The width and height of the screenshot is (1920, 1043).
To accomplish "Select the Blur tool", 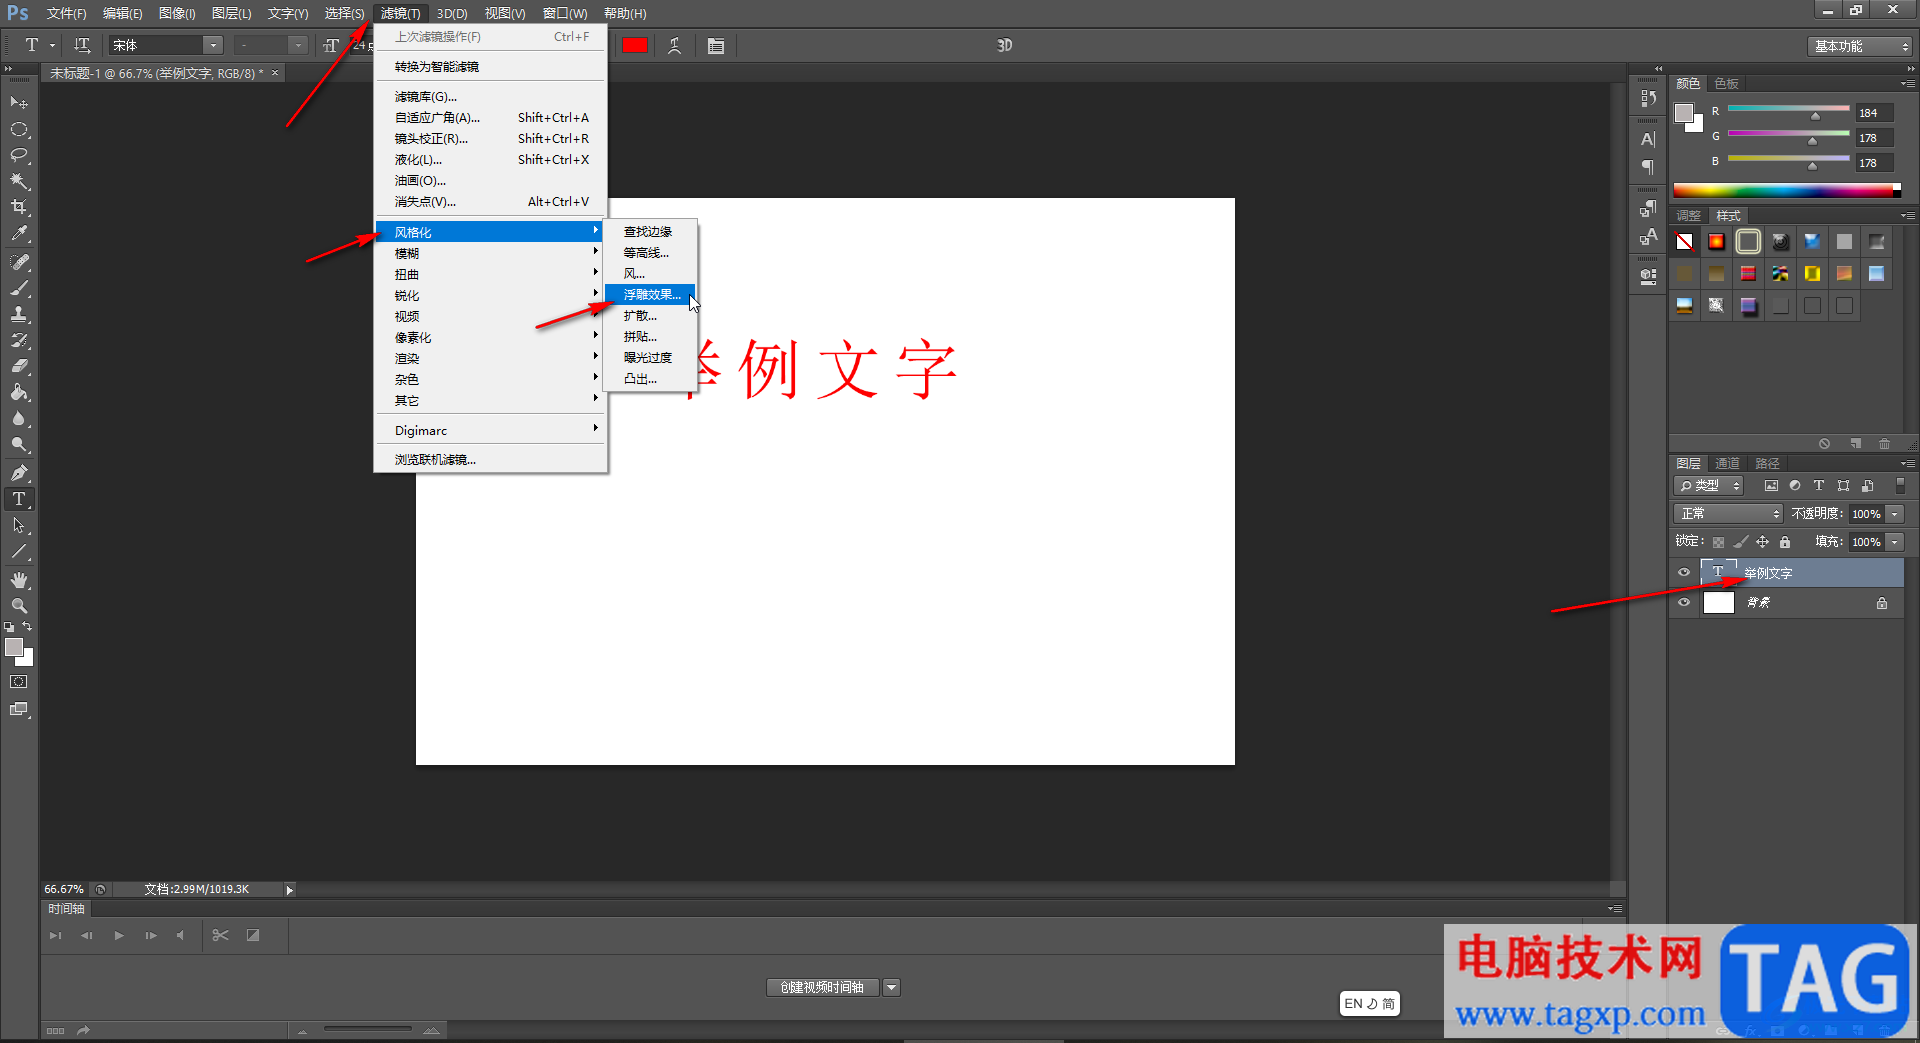I will coord(19,418).
